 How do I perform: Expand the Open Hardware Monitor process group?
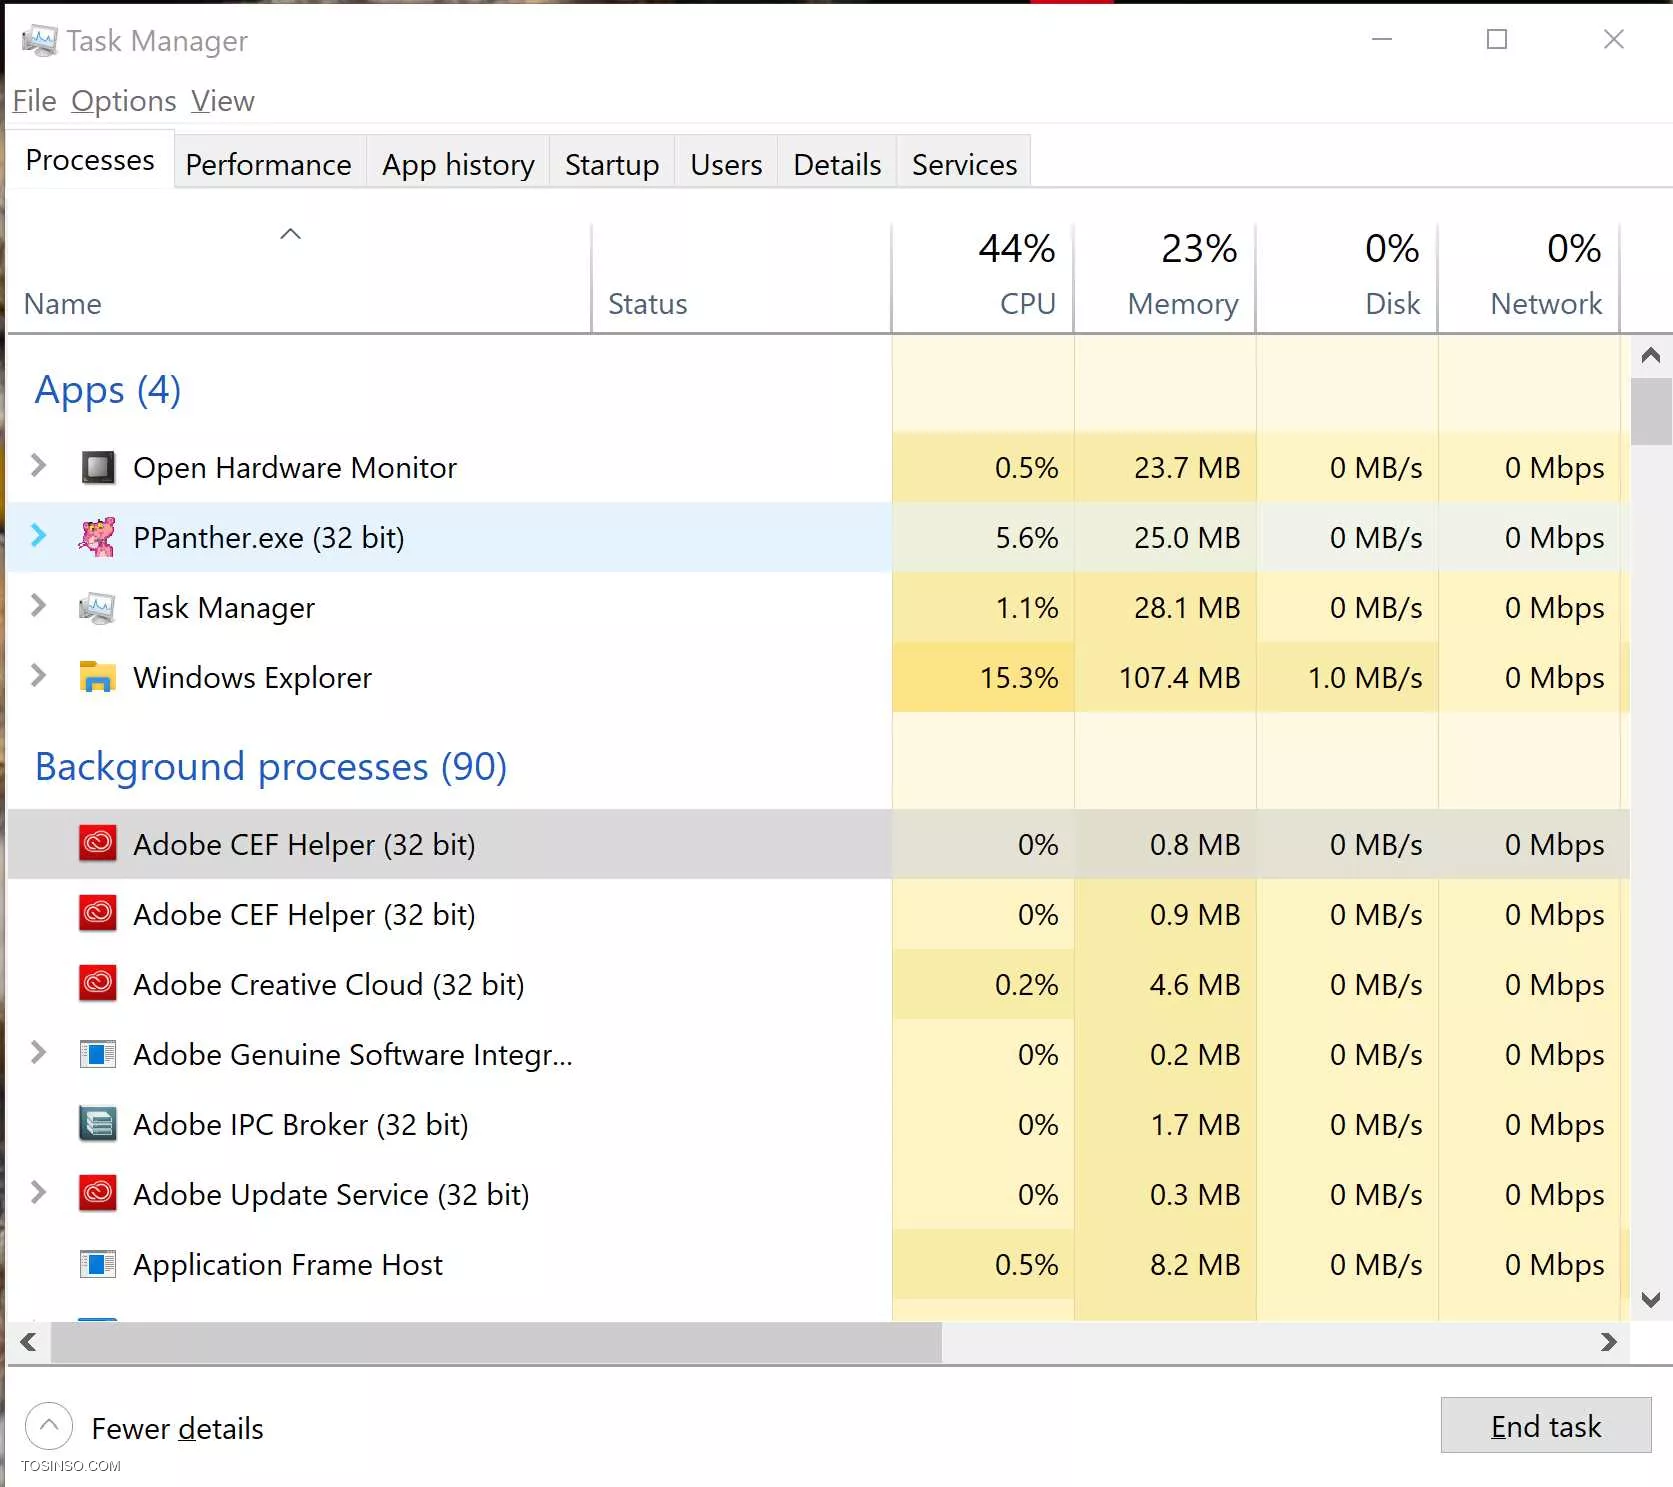pos(39,465)
